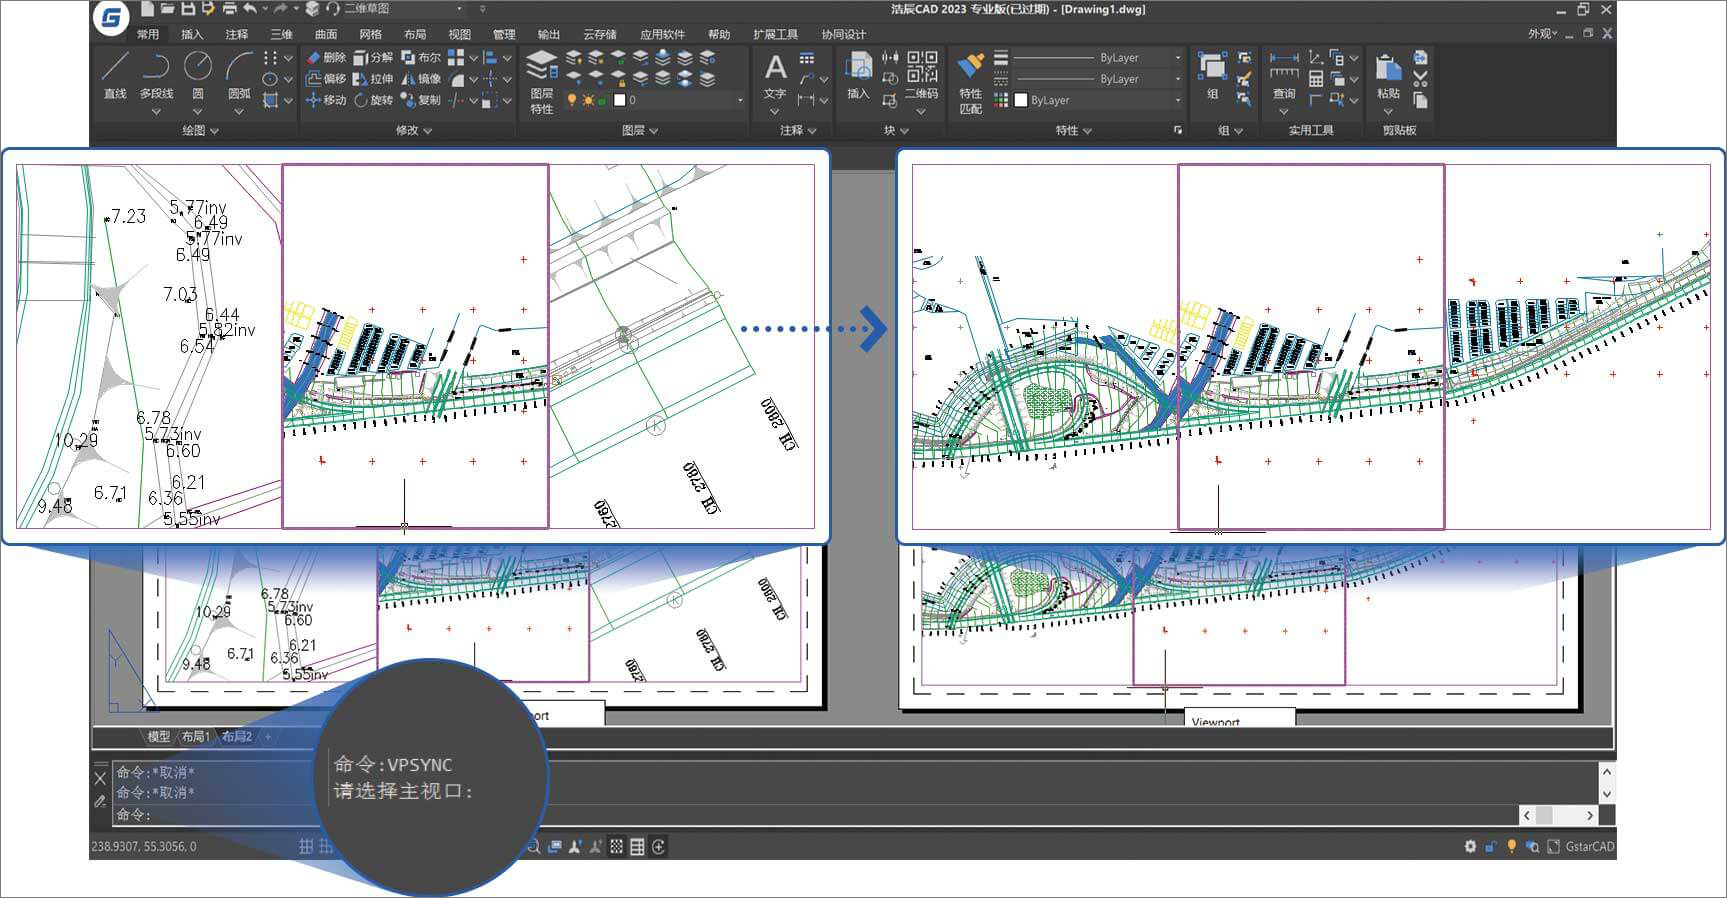Image resolution: width=1727 pixels, height=898 pixels.
Task: Switch to the 布局1 layout tab
Action: [195, 737]
